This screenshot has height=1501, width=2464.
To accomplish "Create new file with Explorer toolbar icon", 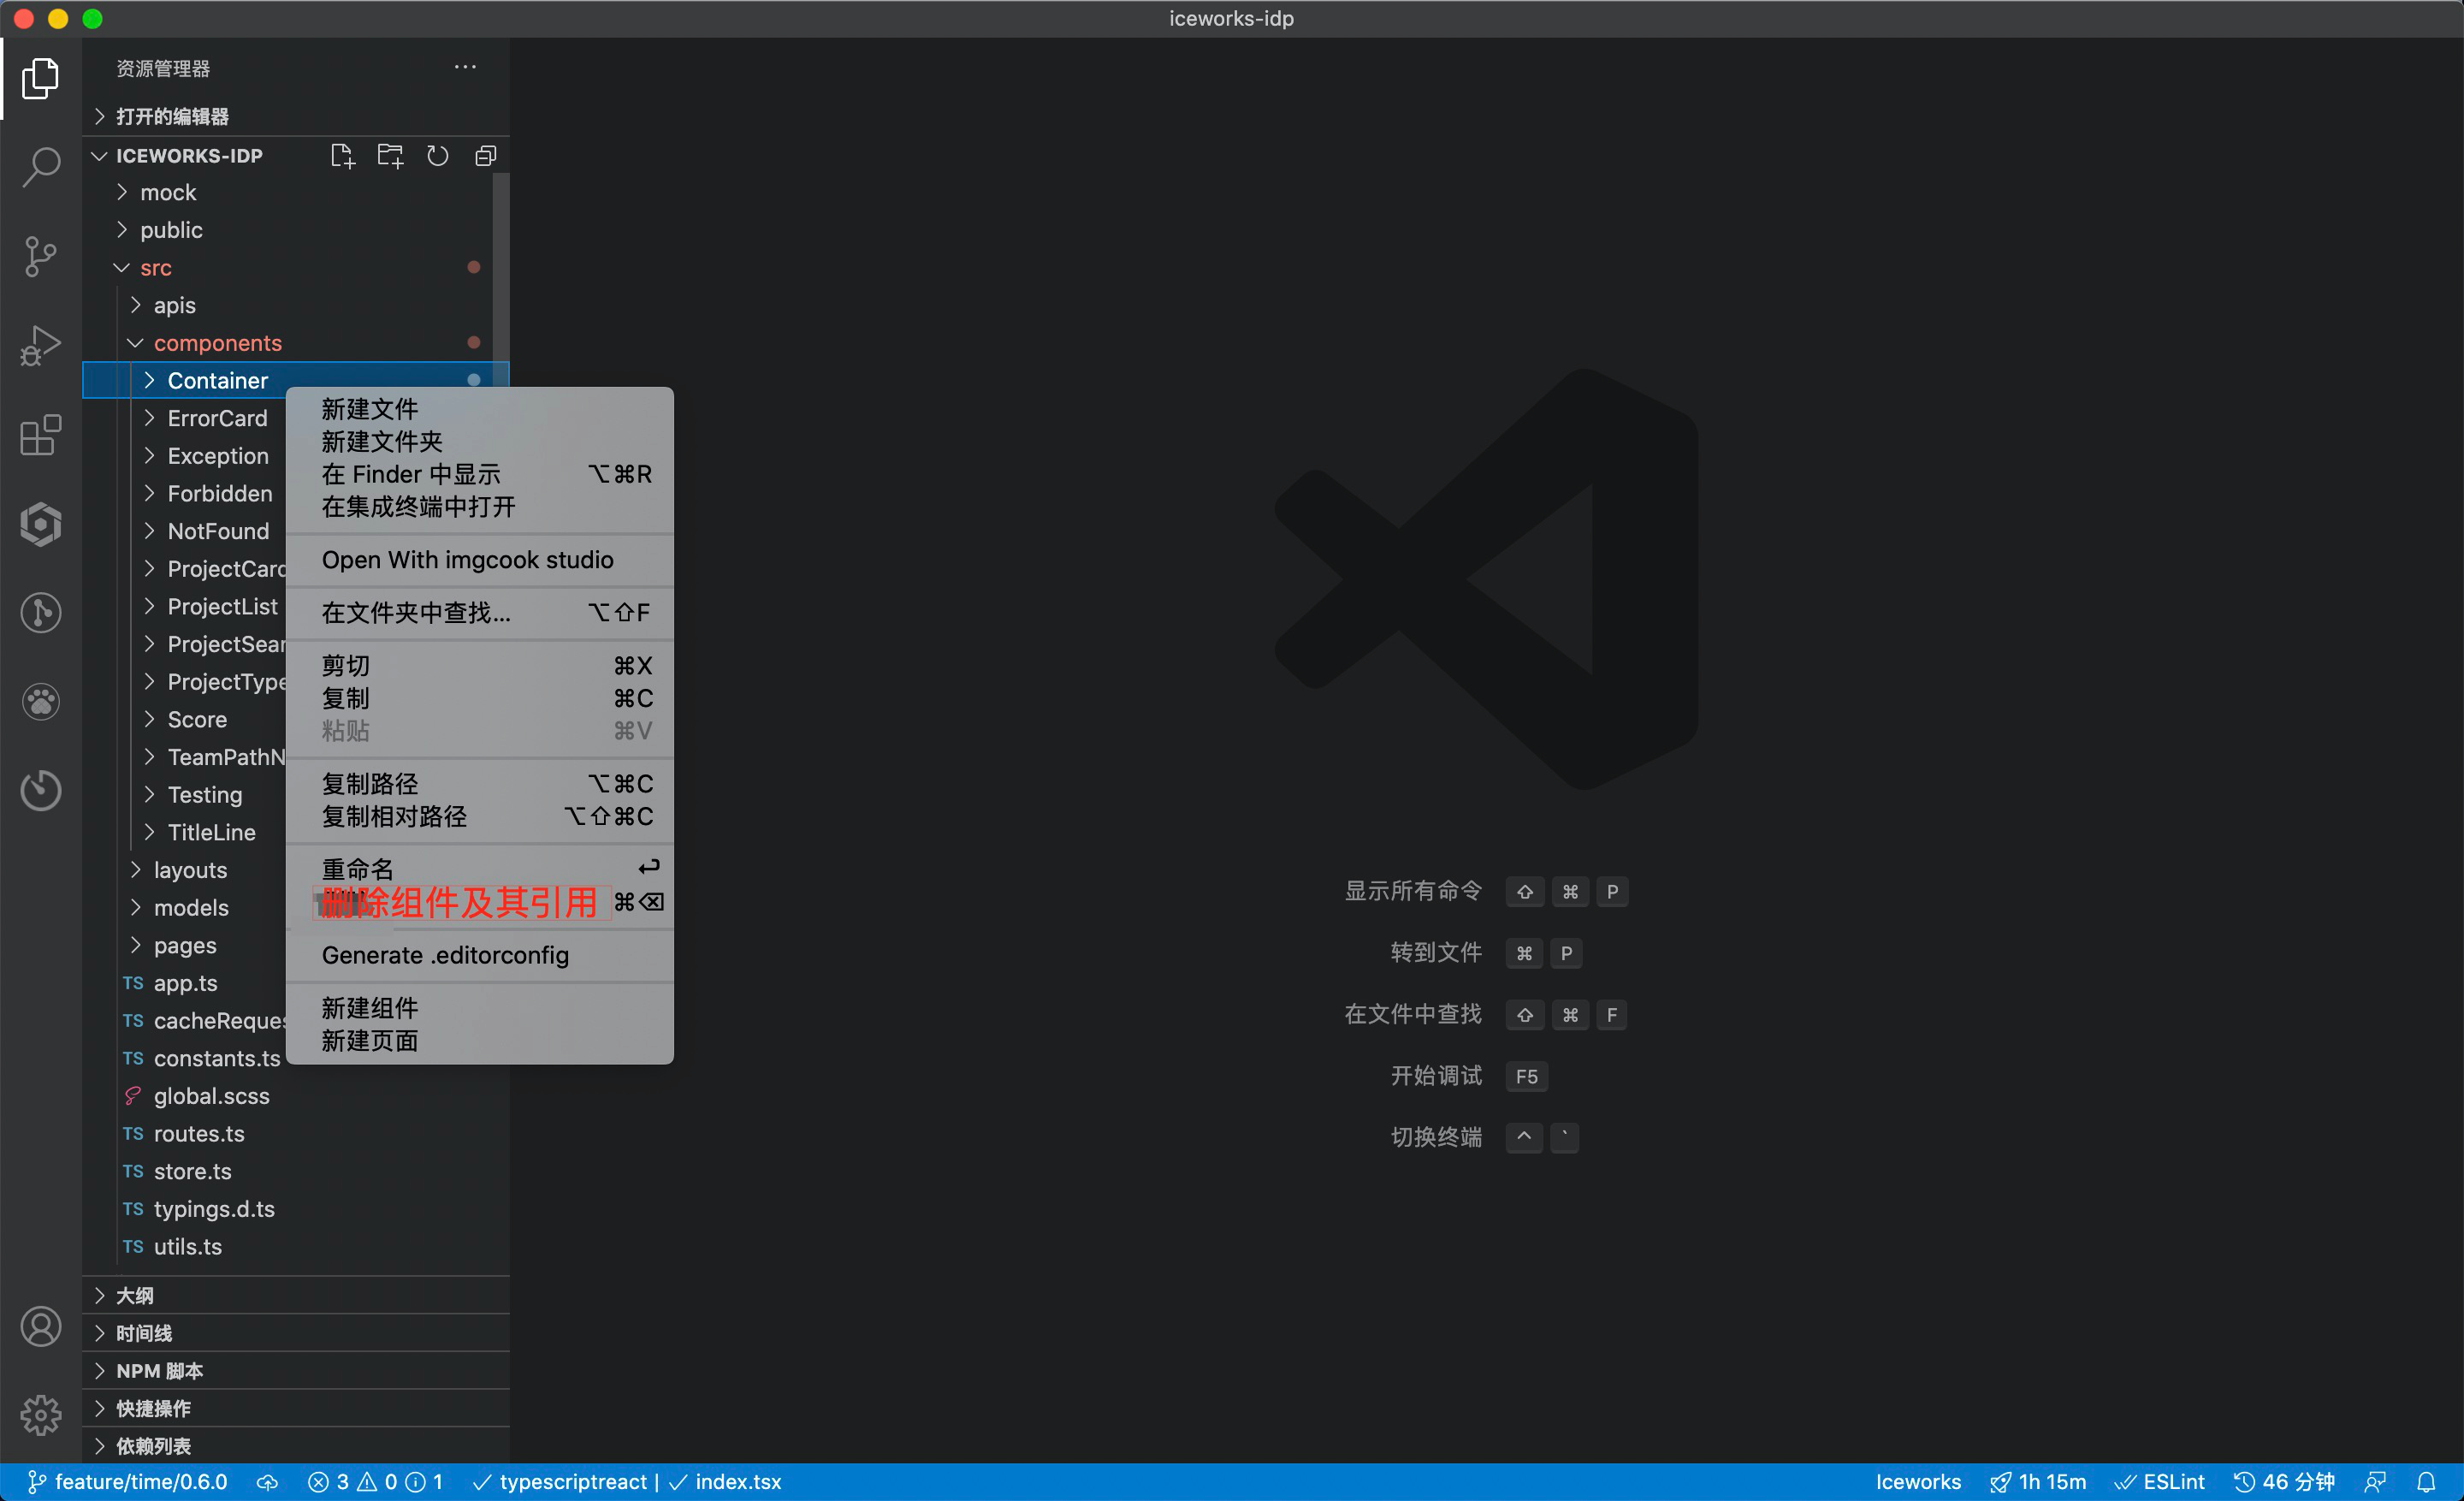I will 342,155.
